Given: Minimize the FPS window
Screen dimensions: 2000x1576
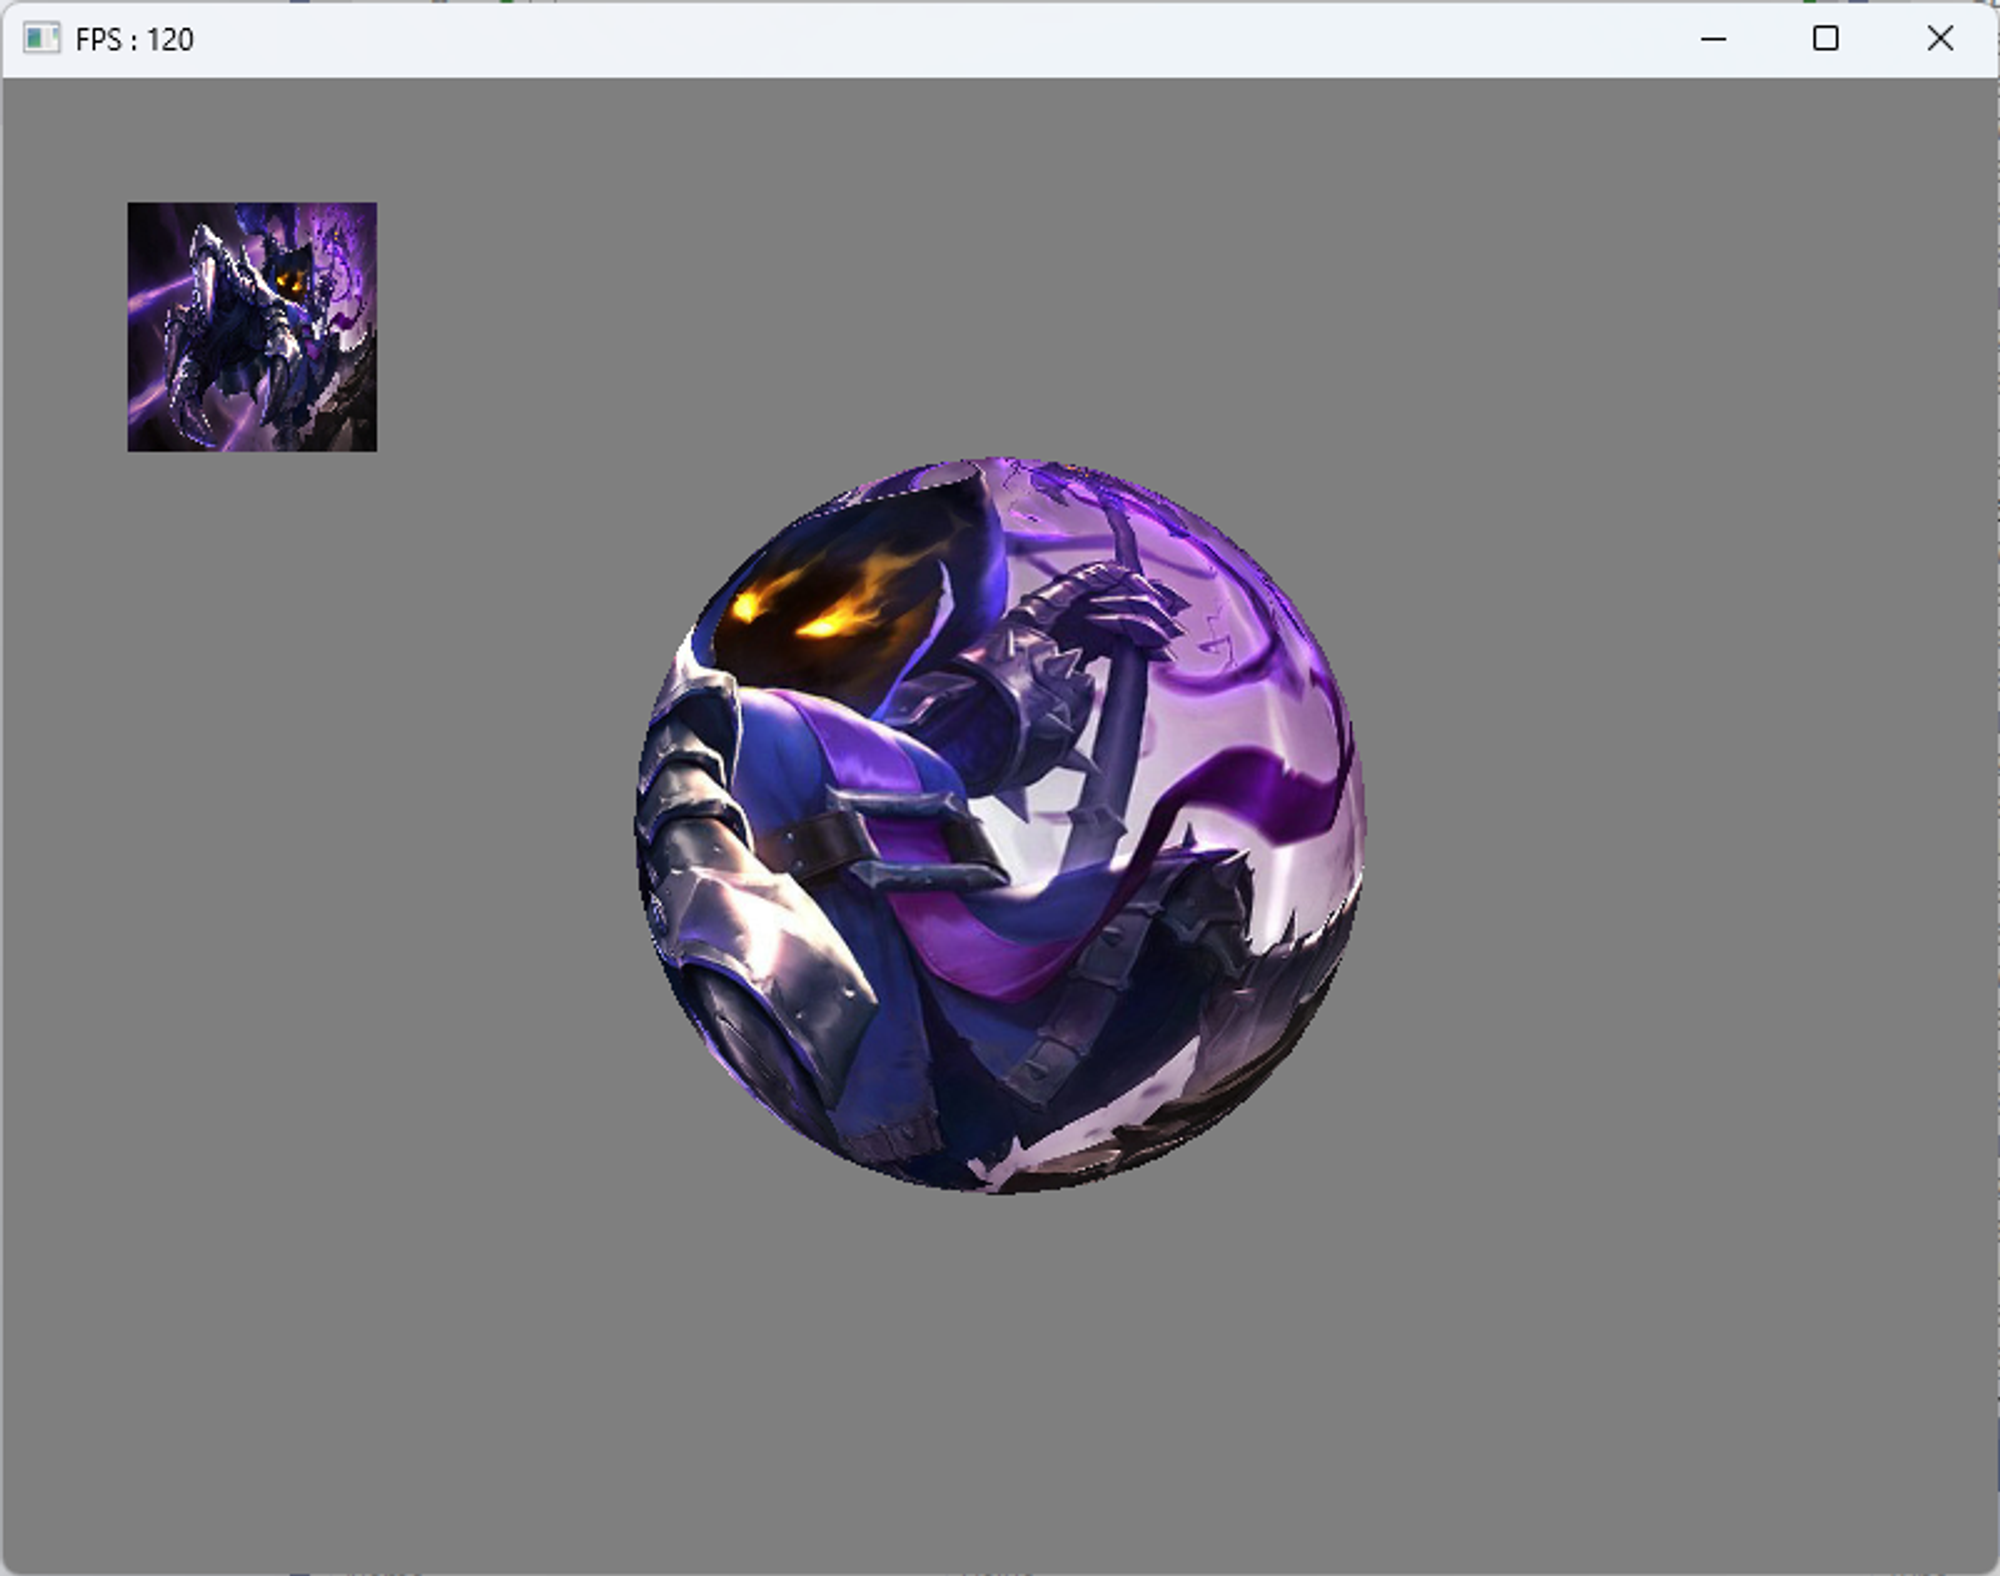Looking at the screenshot, I should [x=1713, y=39].
